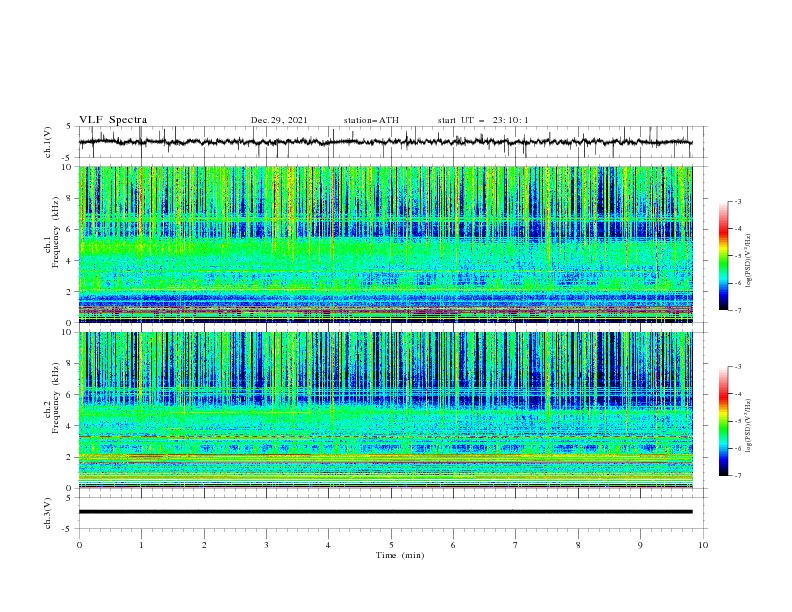Click the 'station=ATH' header label
The image size is (792, 612).
click(x=371, y=120)
